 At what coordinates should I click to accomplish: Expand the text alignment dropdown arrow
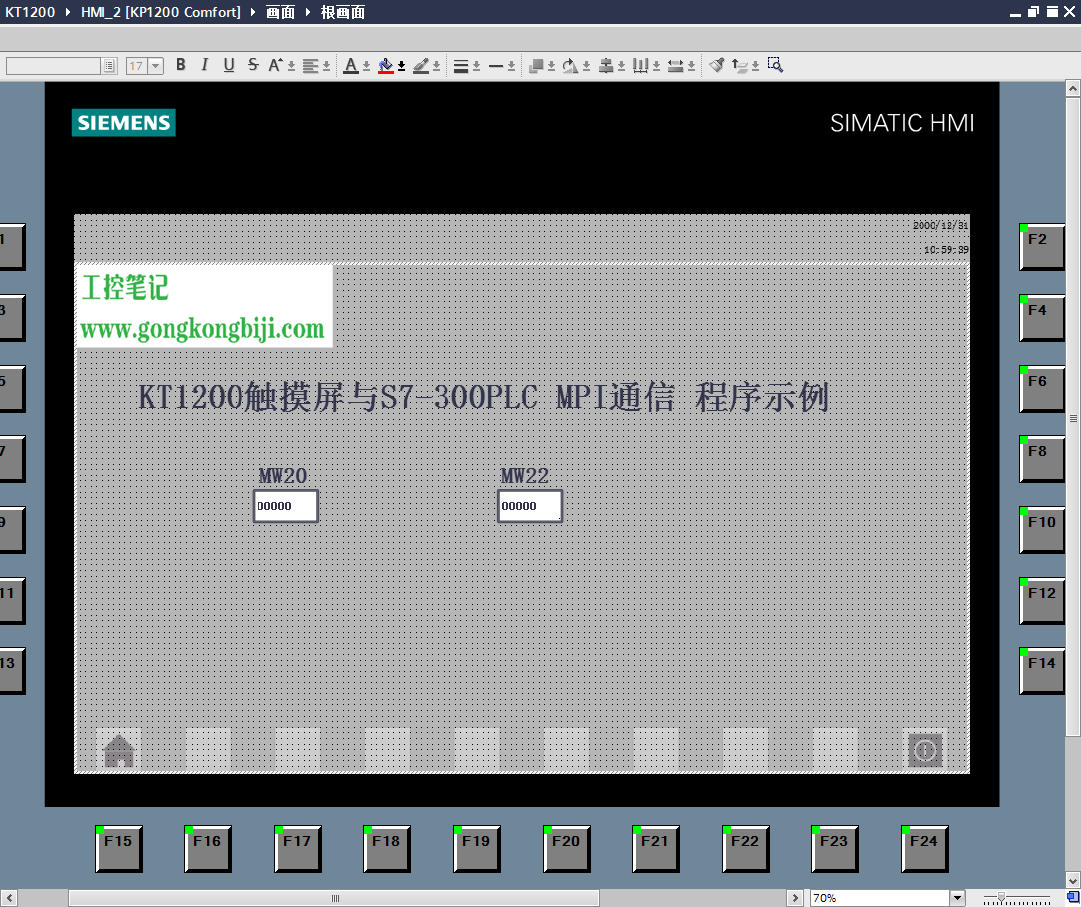[x=326, y=66]
